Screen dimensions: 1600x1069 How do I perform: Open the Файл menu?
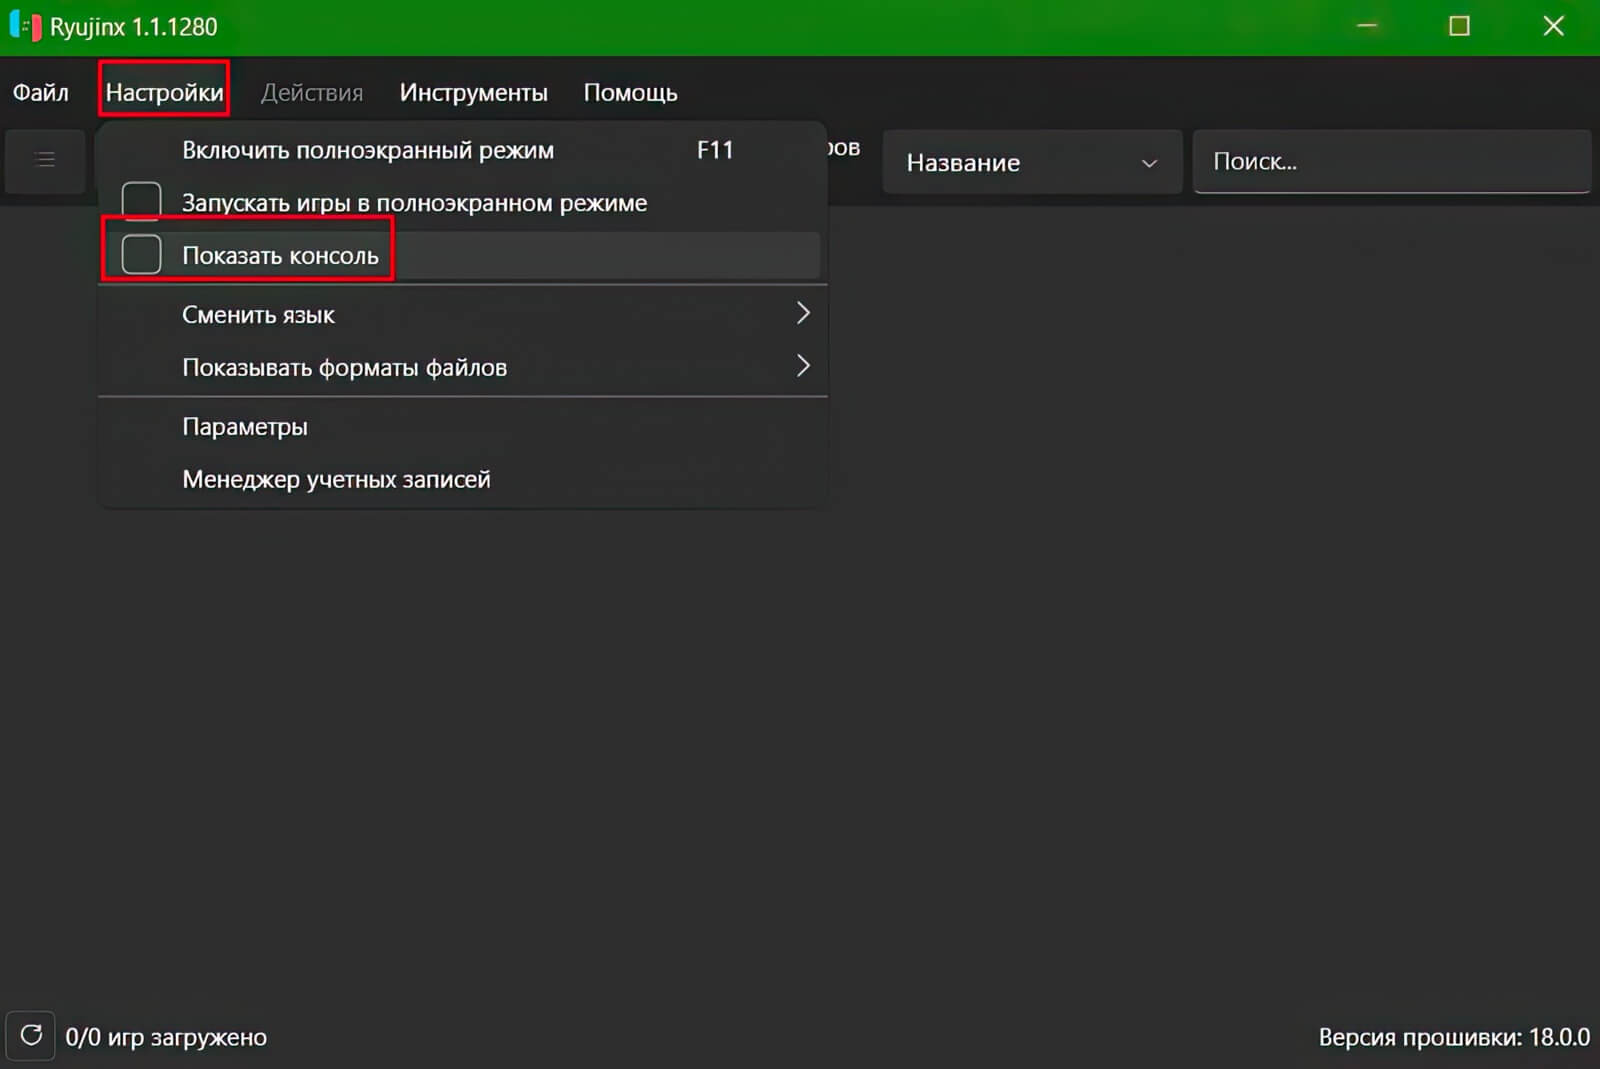[x=41, y=93]
